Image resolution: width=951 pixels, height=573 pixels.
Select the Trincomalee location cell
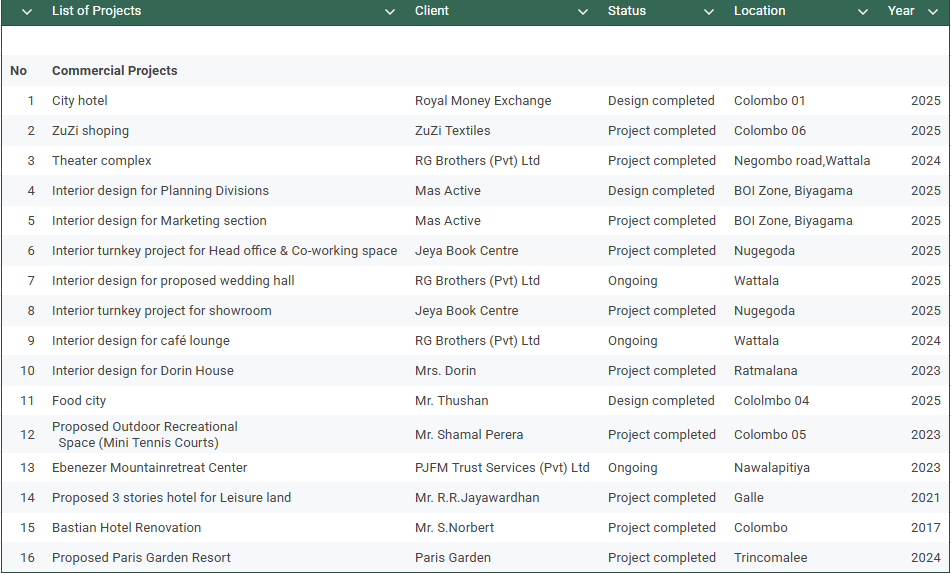[771, 558]
